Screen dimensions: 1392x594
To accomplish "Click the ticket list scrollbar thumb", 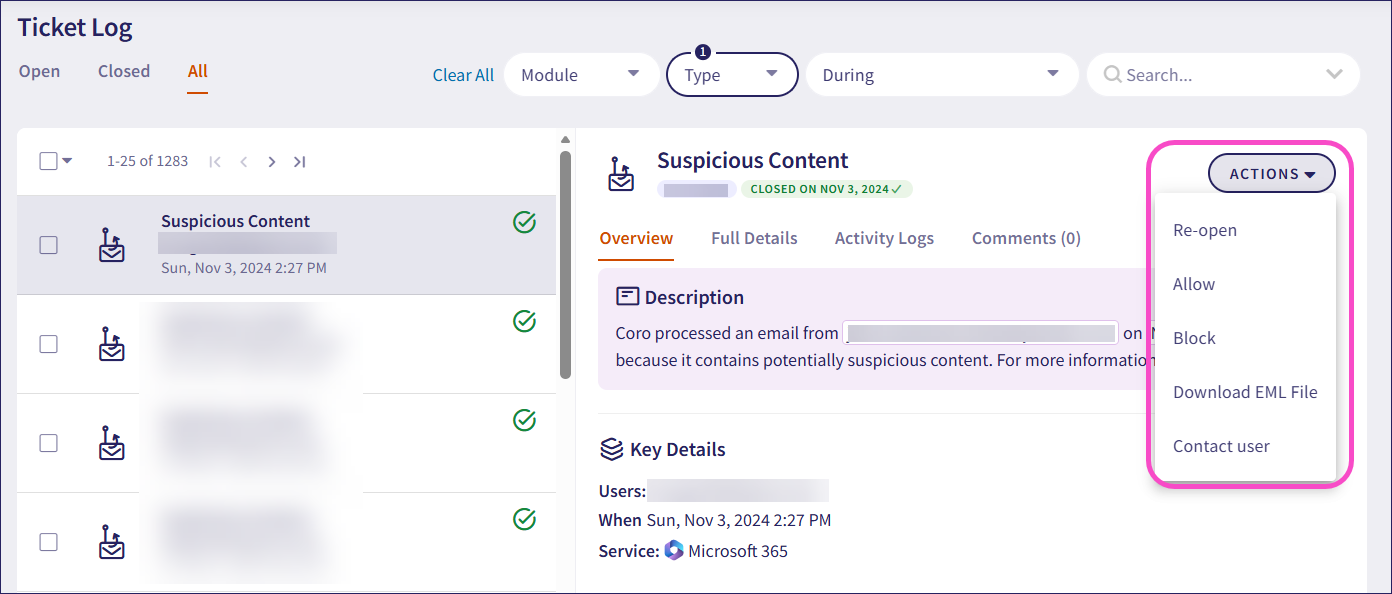I will pos(565,265).
